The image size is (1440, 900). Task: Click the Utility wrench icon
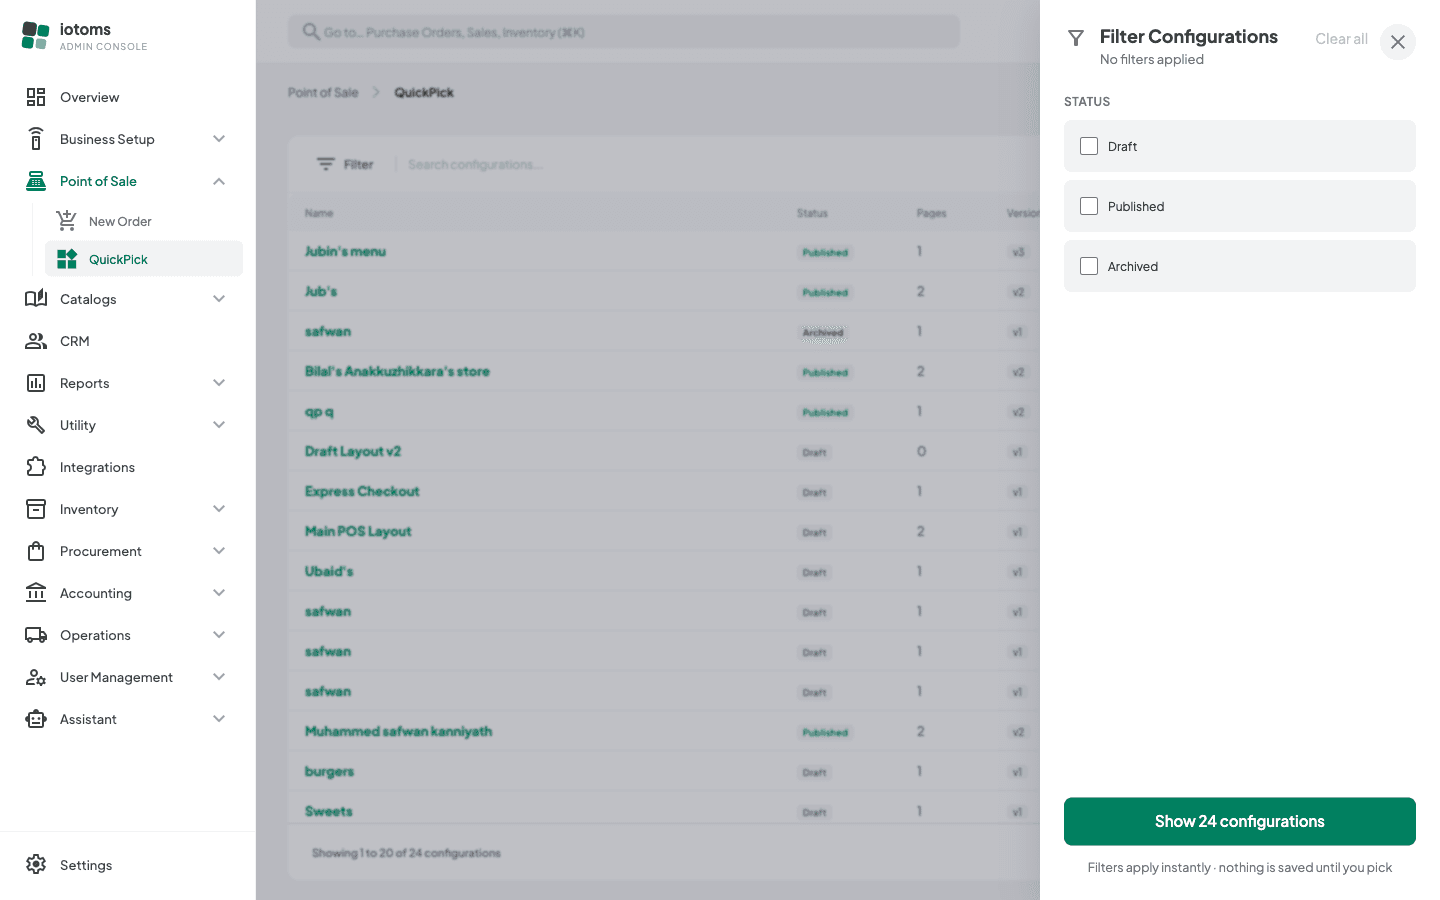pyautogui.click(x=36, y=425)
